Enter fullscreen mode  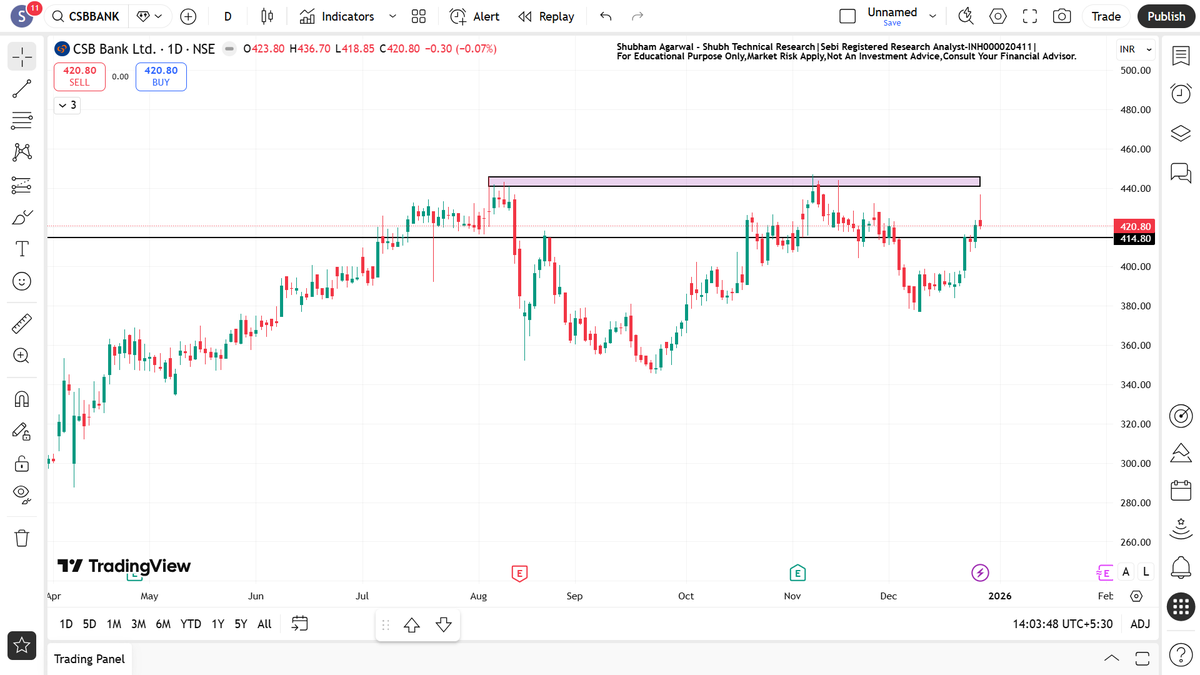[1030, 16]
